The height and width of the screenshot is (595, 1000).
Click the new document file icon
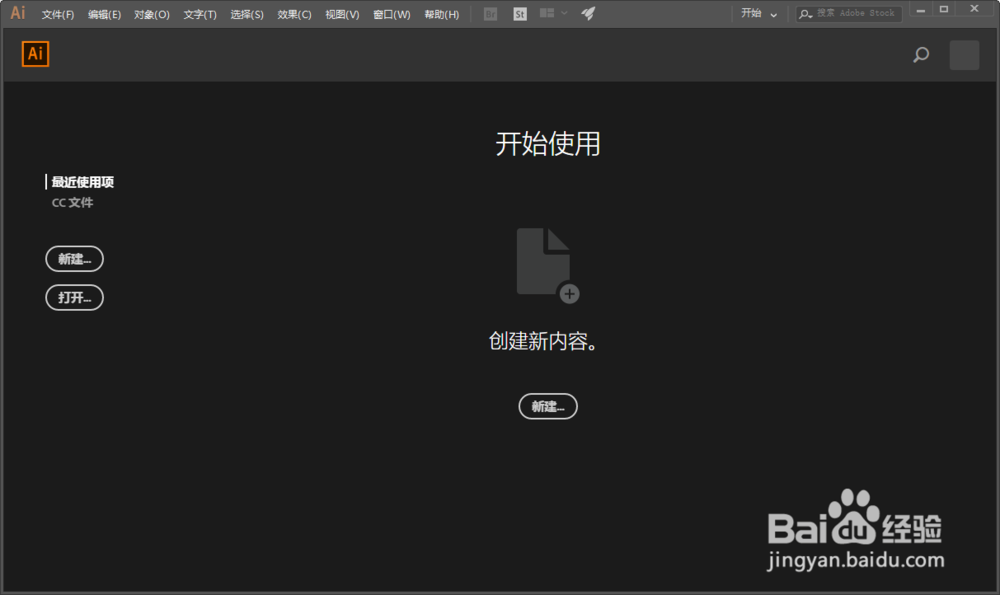(x=547, y=265)
